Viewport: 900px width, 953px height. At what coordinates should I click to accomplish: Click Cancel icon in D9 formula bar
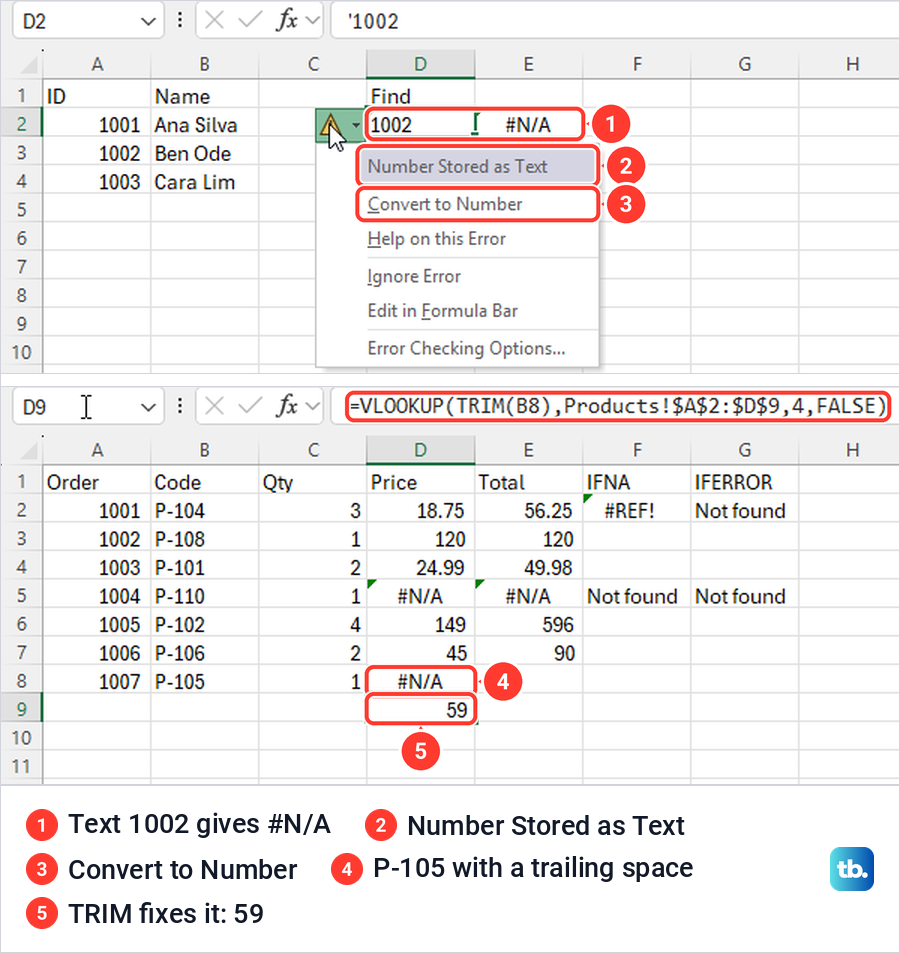point(214,405)
